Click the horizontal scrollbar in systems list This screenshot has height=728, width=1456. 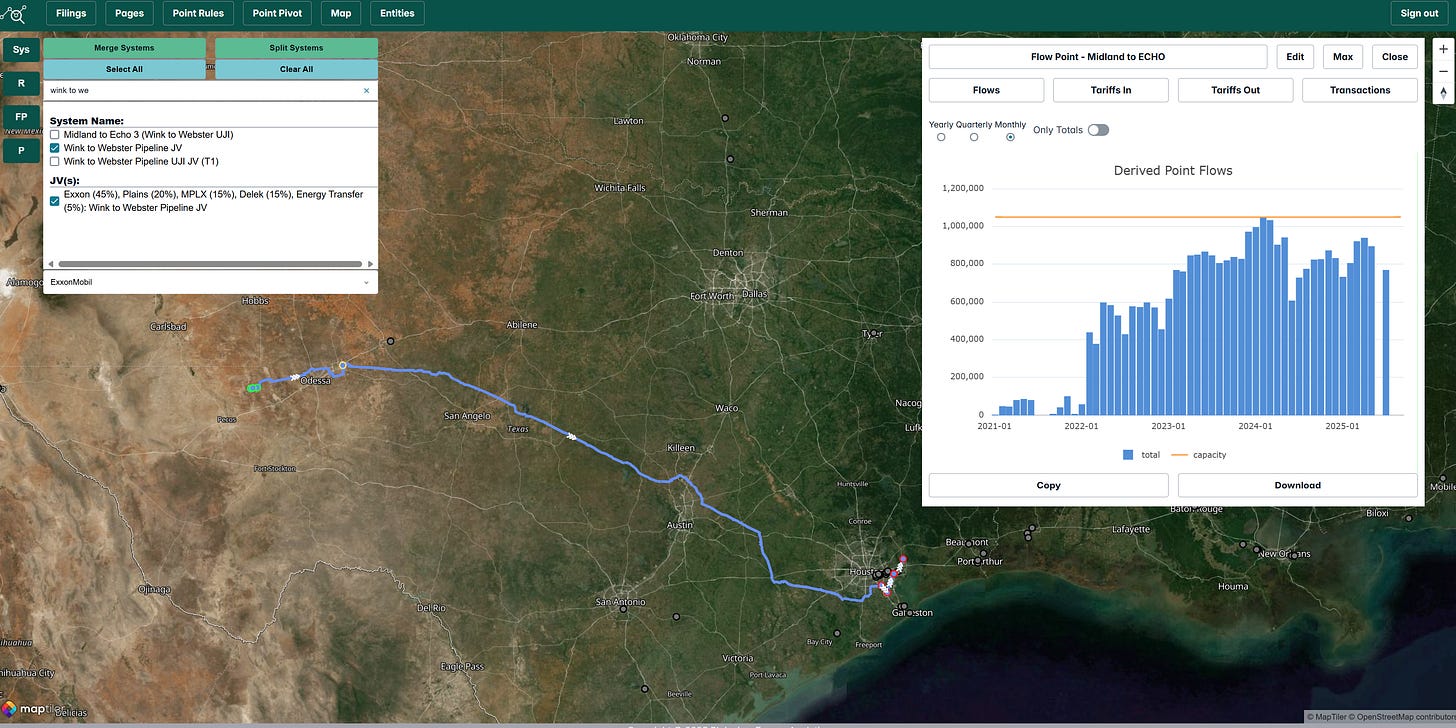click(x=210, y=264)
